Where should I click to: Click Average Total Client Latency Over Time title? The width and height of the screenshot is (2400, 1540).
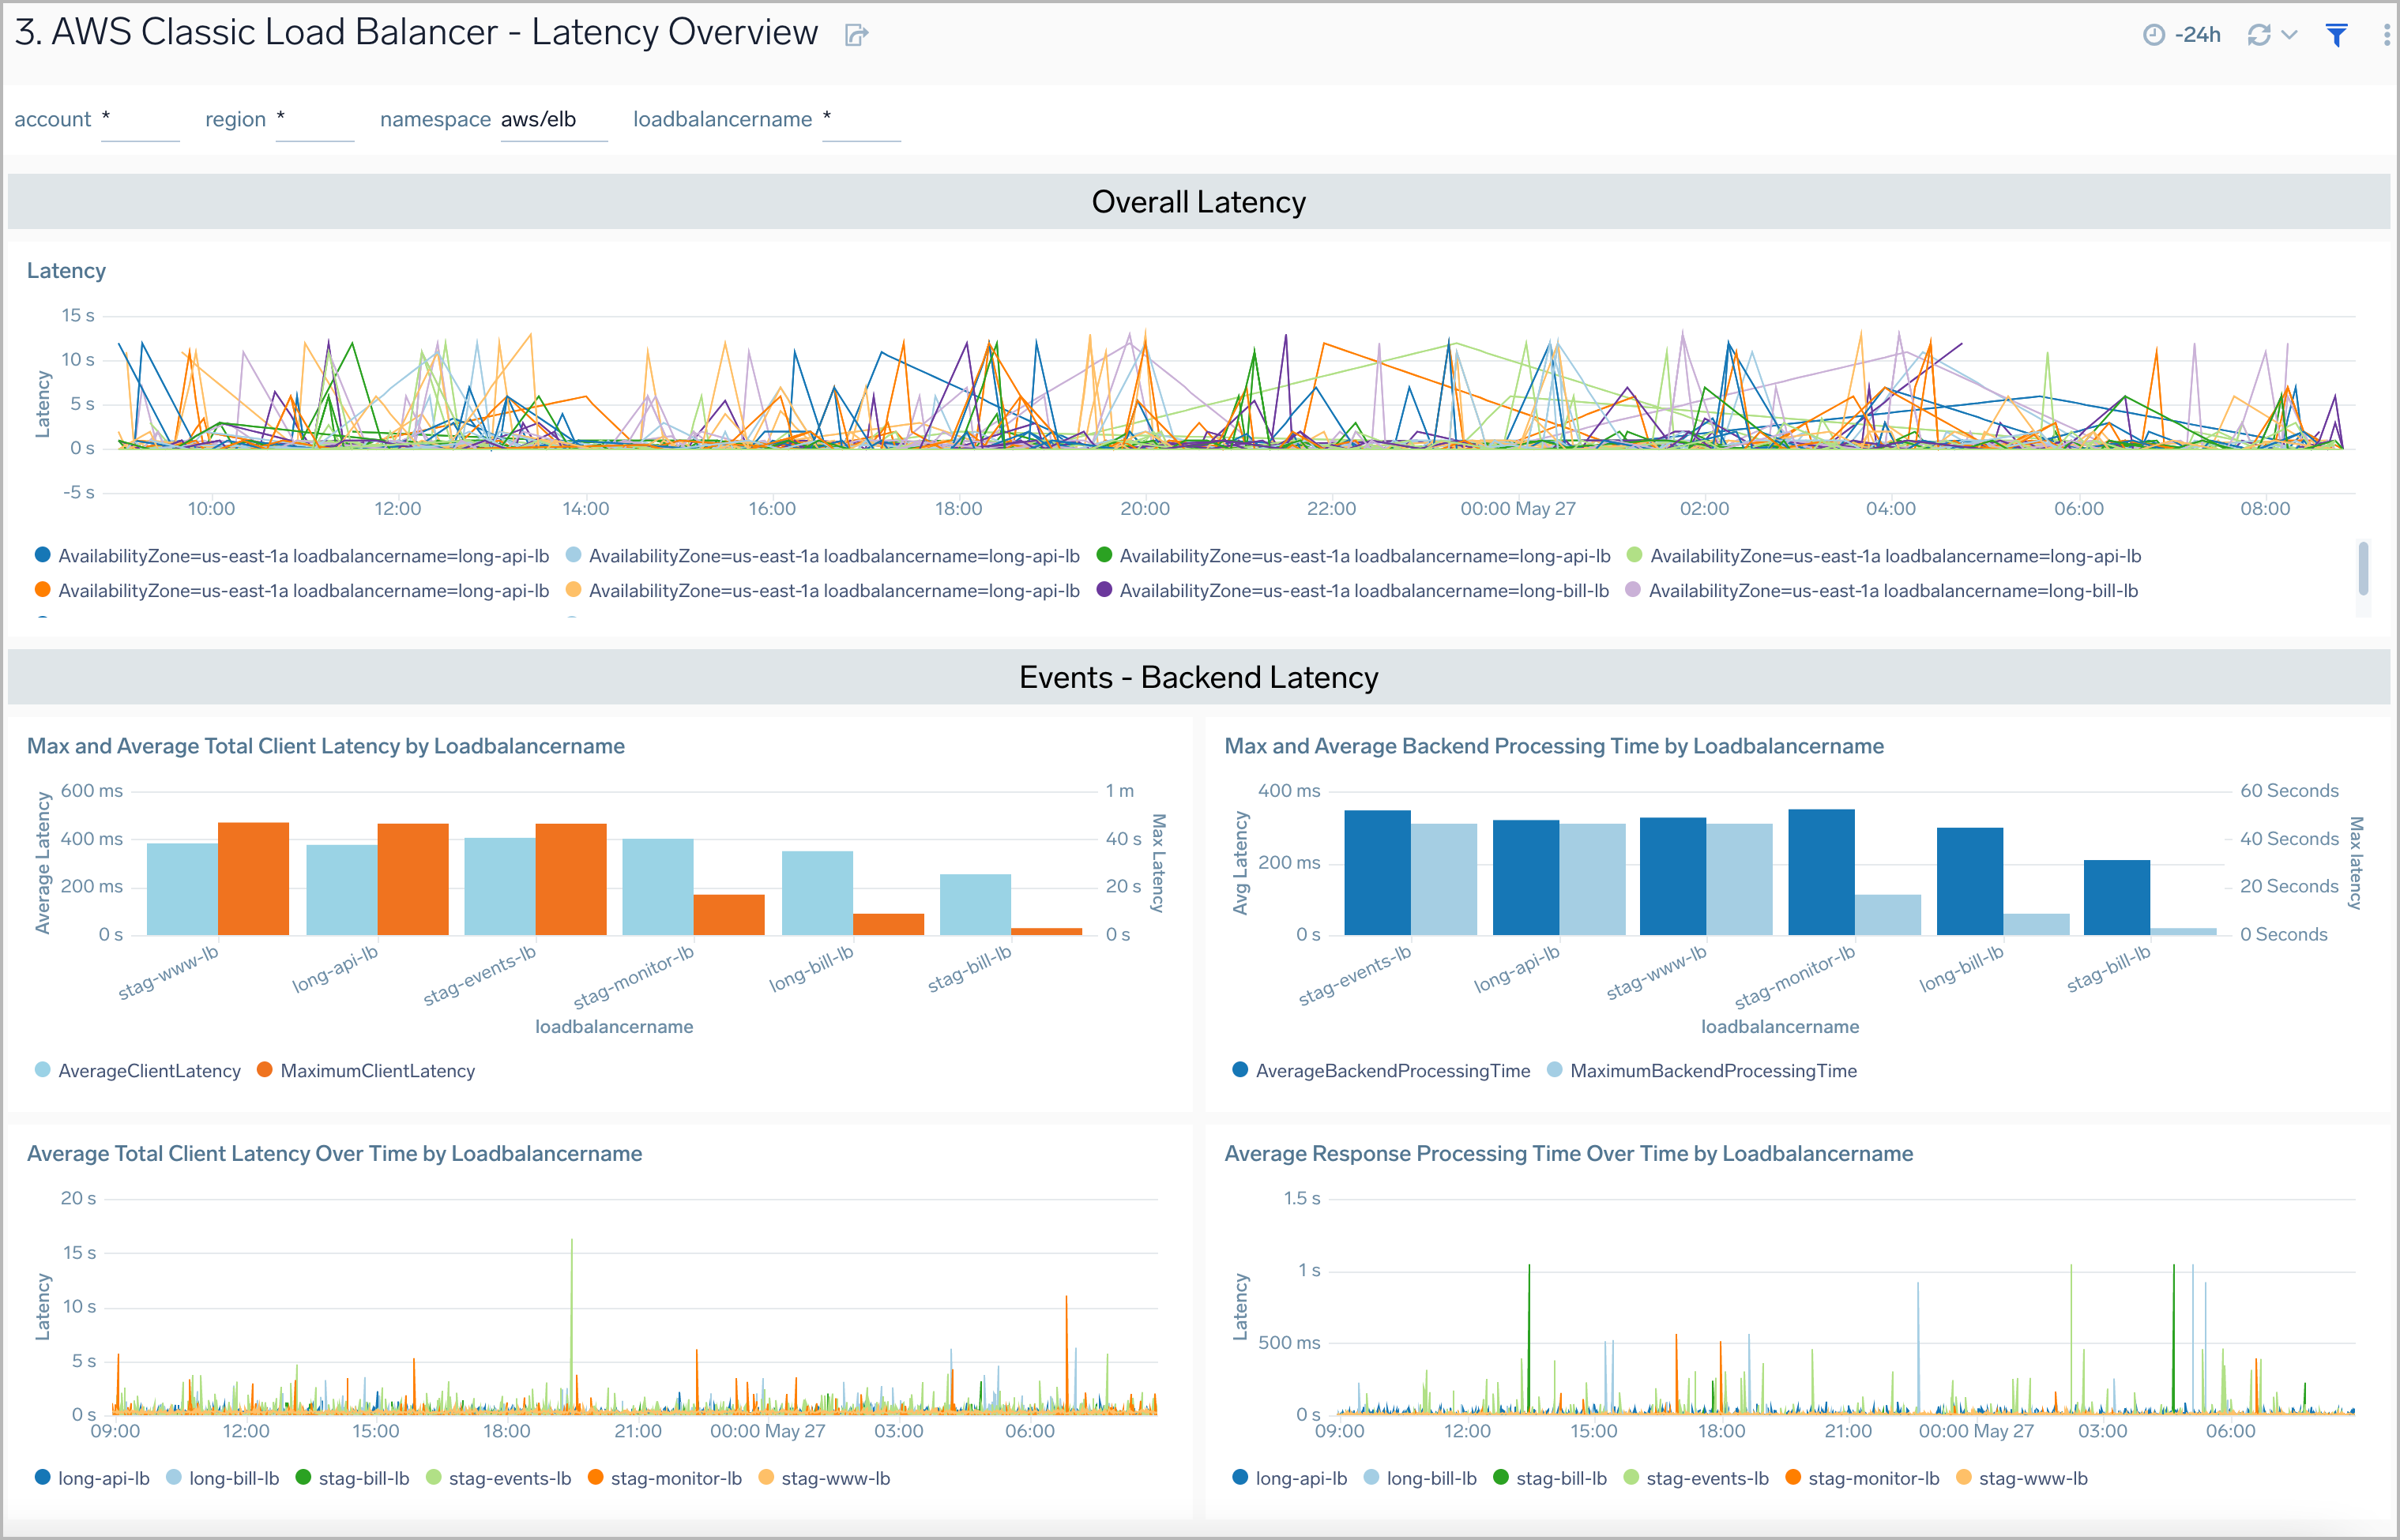click(335, 1154)
